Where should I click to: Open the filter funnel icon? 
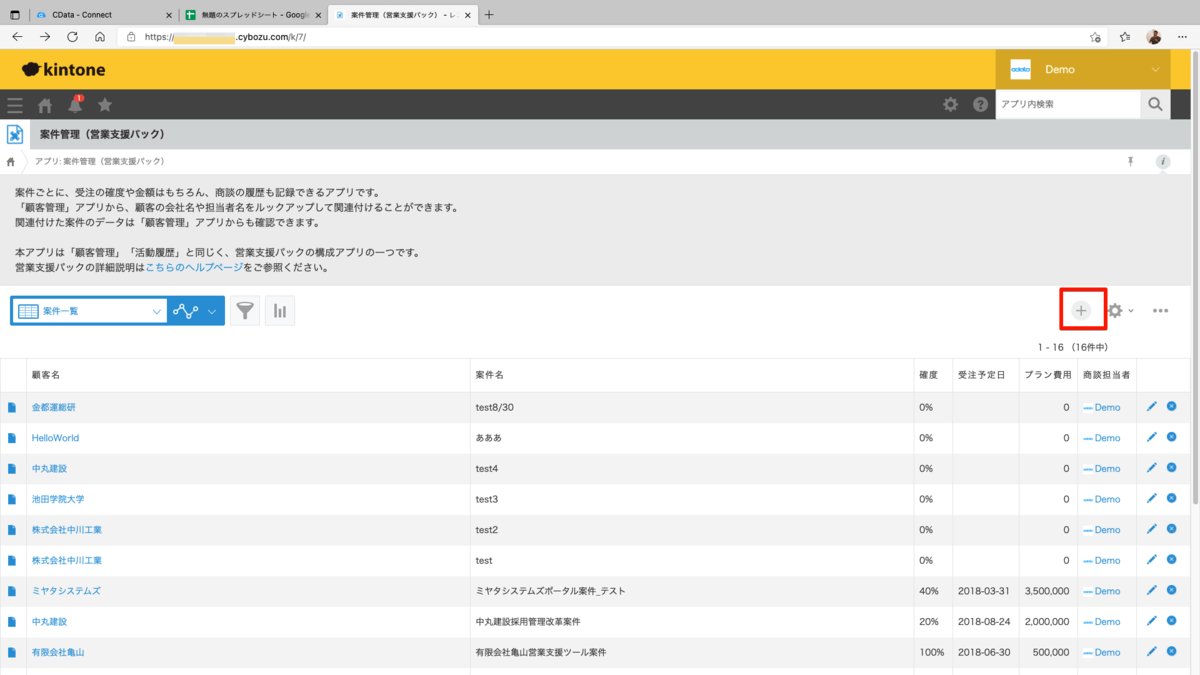244,311
